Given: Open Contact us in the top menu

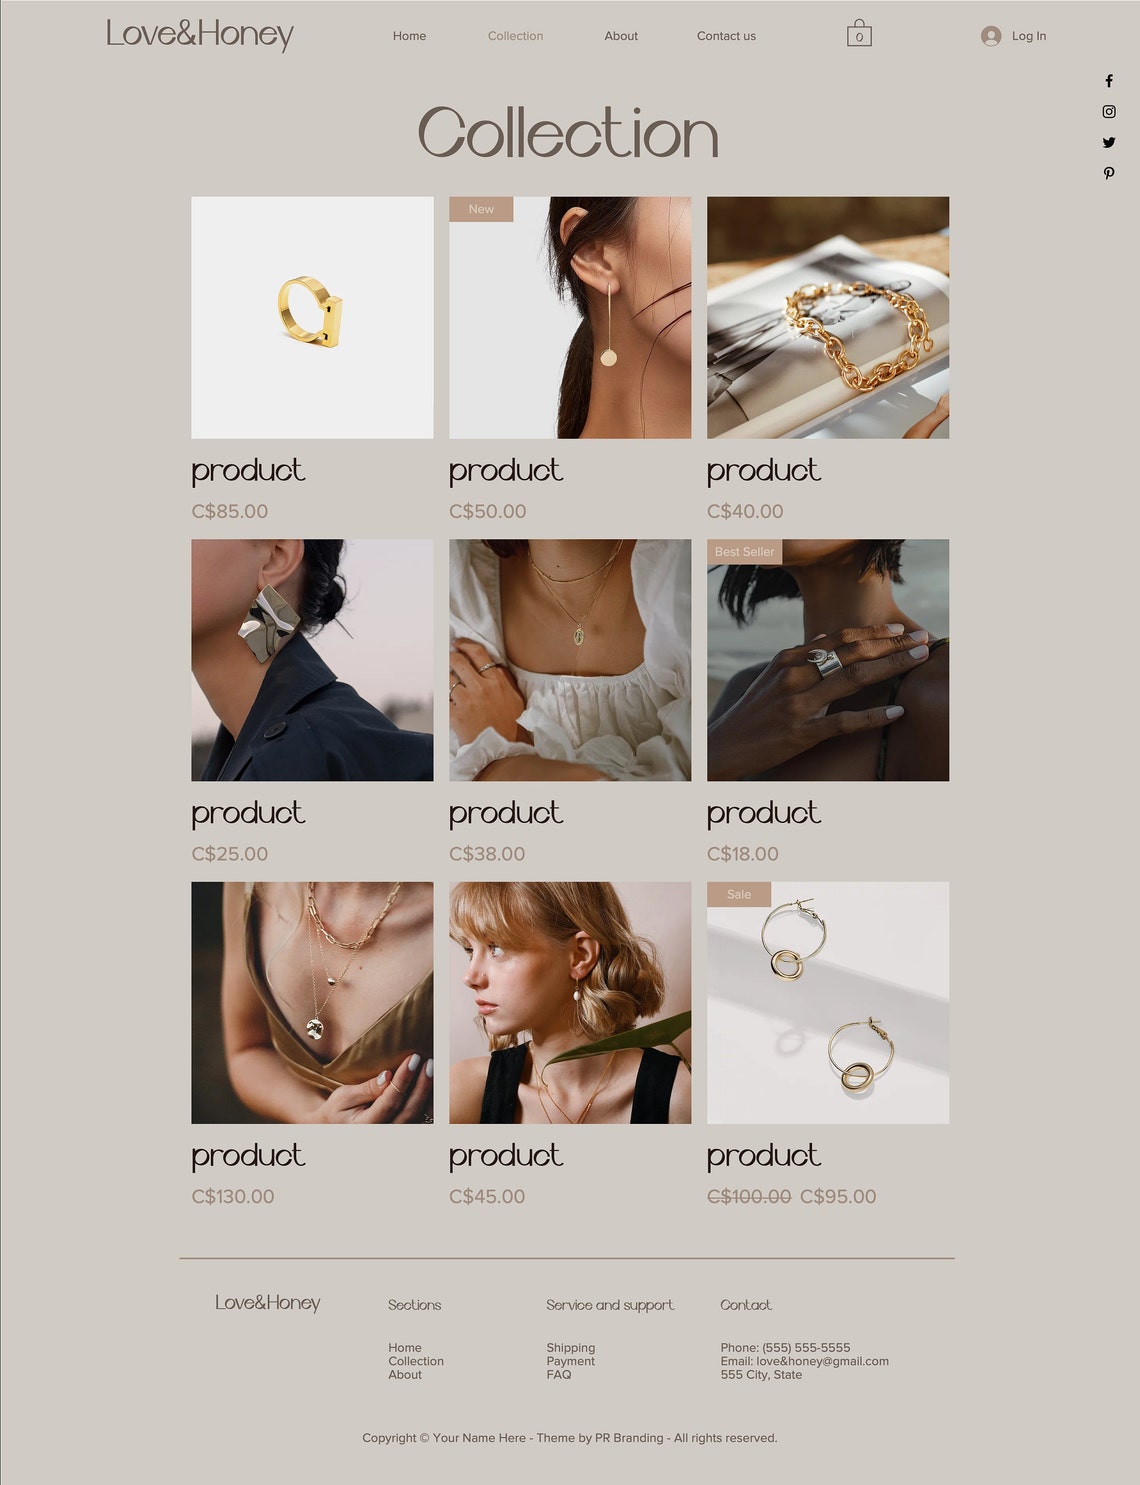Looking at the screenshot, I should pyautogui.click(x=726, y=36).
